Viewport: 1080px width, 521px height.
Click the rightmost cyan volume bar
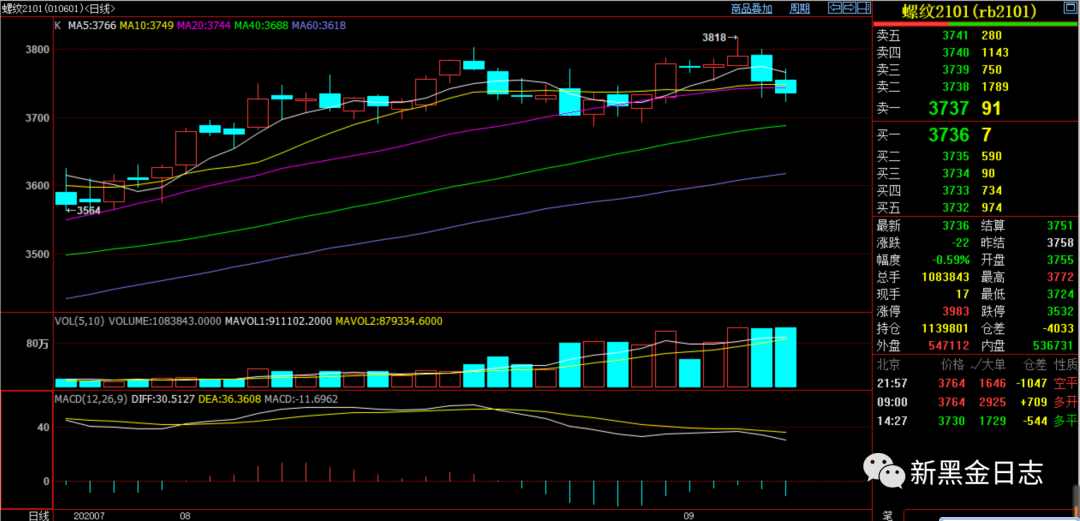(786, 357)
